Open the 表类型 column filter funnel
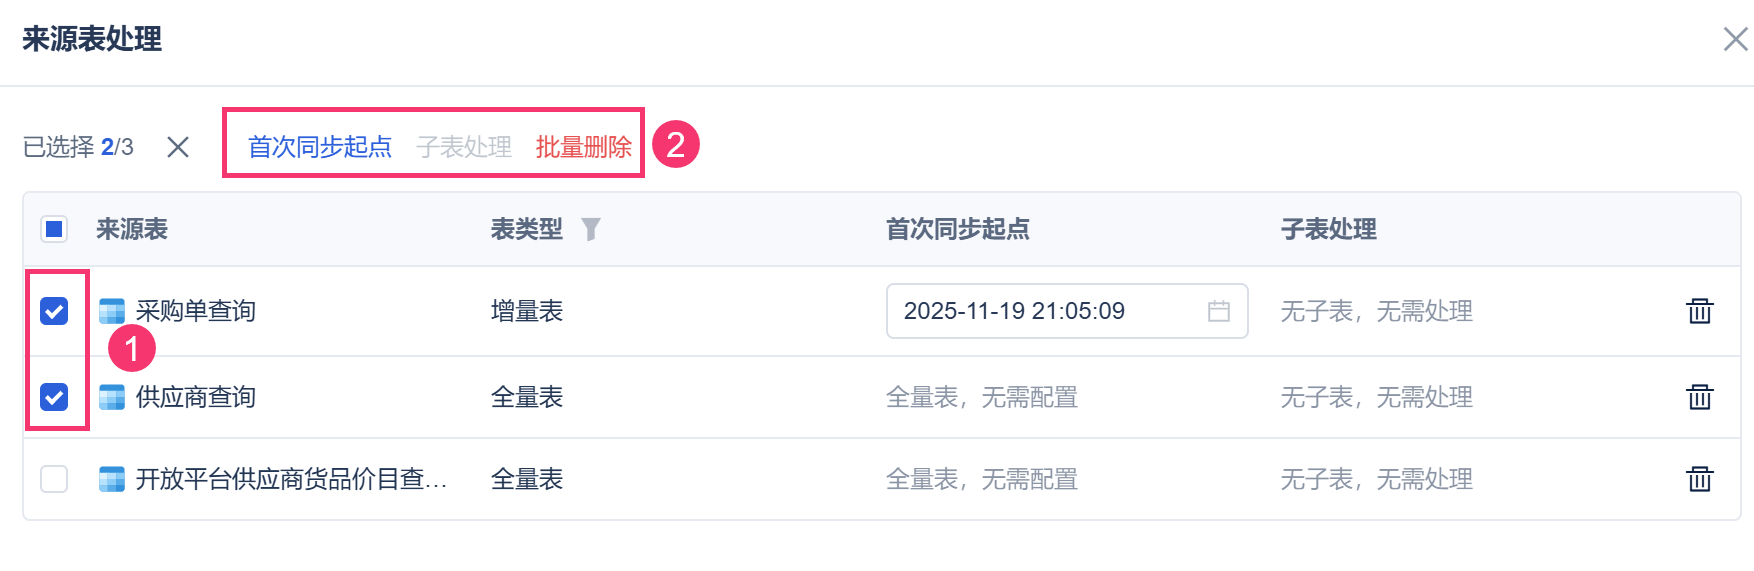Image resolution: width=1754 pixels, height=571 pixels. coord(591,230)
